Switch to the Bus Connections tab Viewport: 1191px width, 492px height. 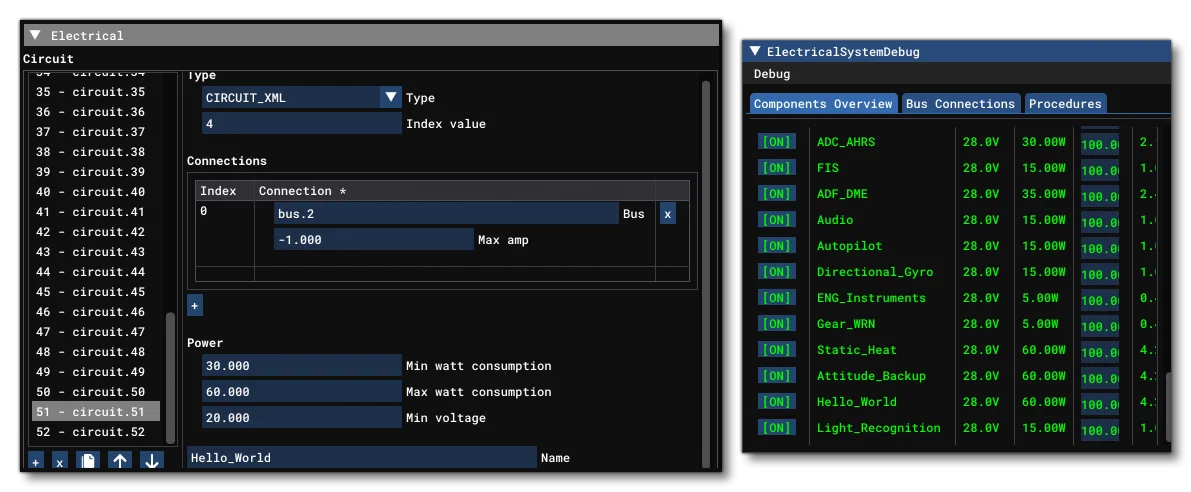(x=960, y=104)
